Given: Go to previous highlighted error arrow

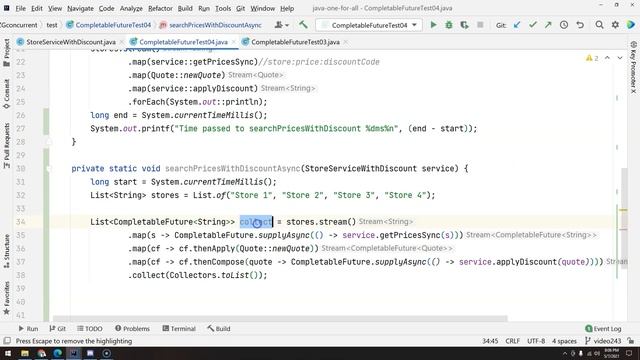Looking at the screenshot, I should [607, 58].
